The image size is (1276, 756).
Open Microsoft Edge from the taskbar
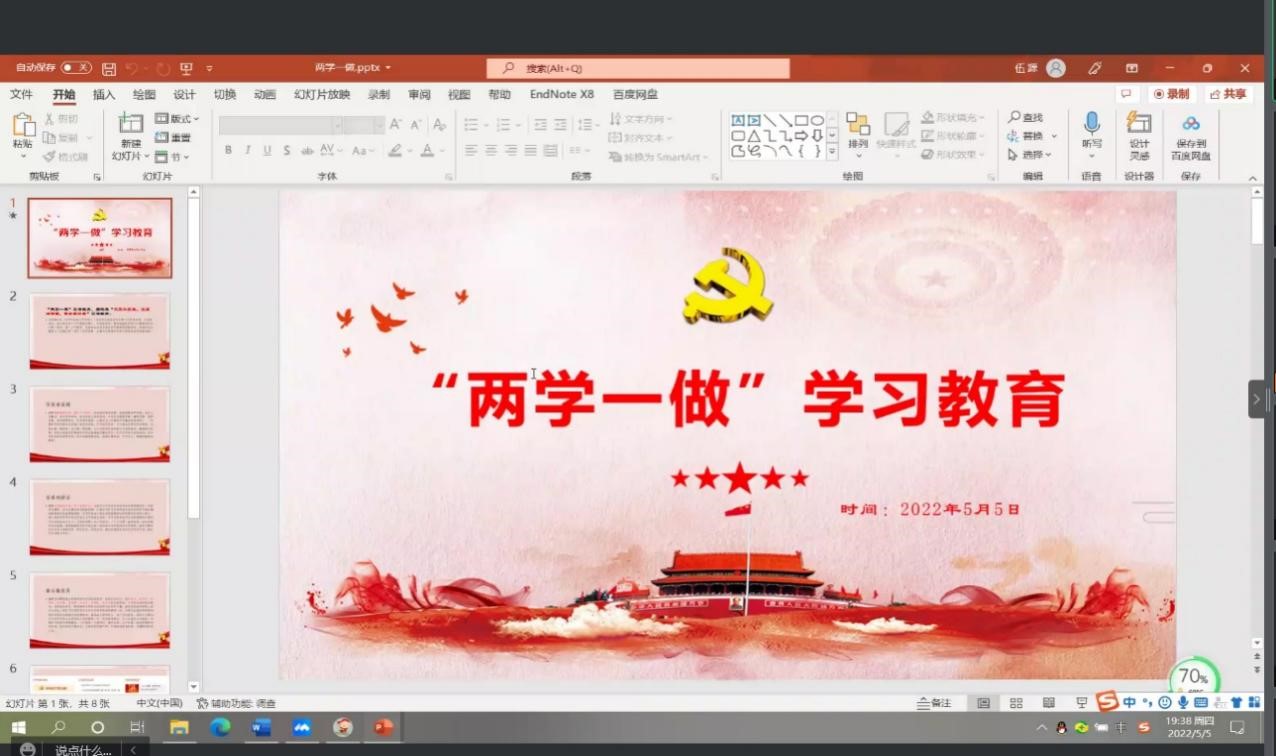pos(220,727)
